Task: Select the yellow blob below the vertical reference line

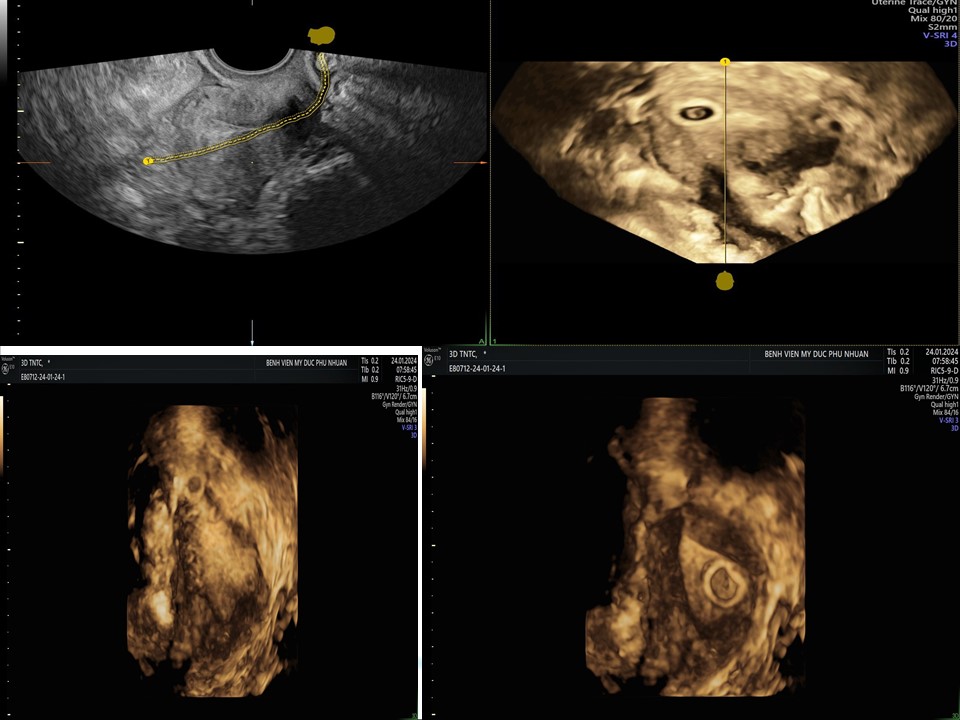Action: click(x=725, y=281)
